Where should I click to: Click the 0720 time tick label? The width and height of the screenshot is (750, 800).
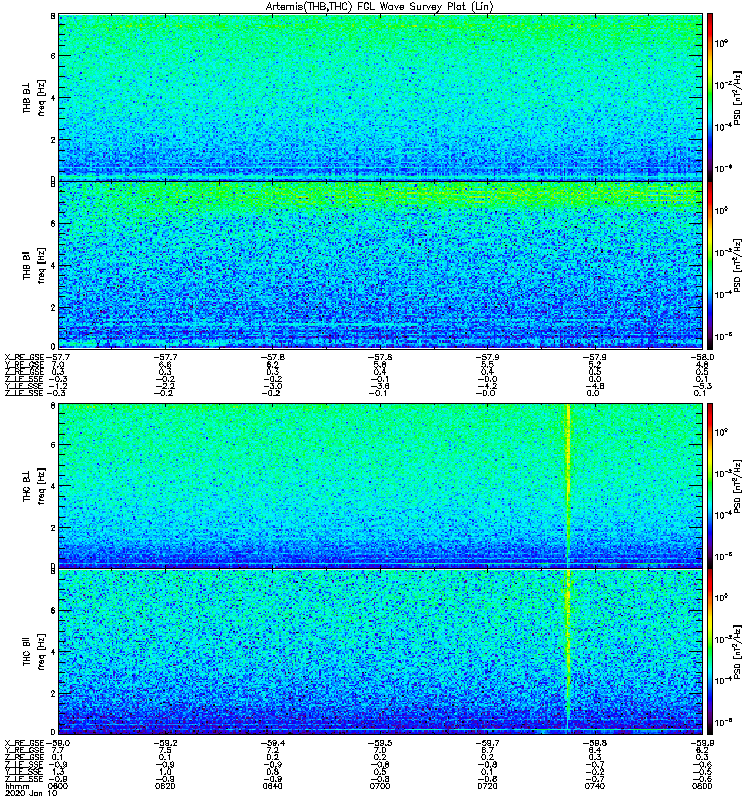click(488, 786)
